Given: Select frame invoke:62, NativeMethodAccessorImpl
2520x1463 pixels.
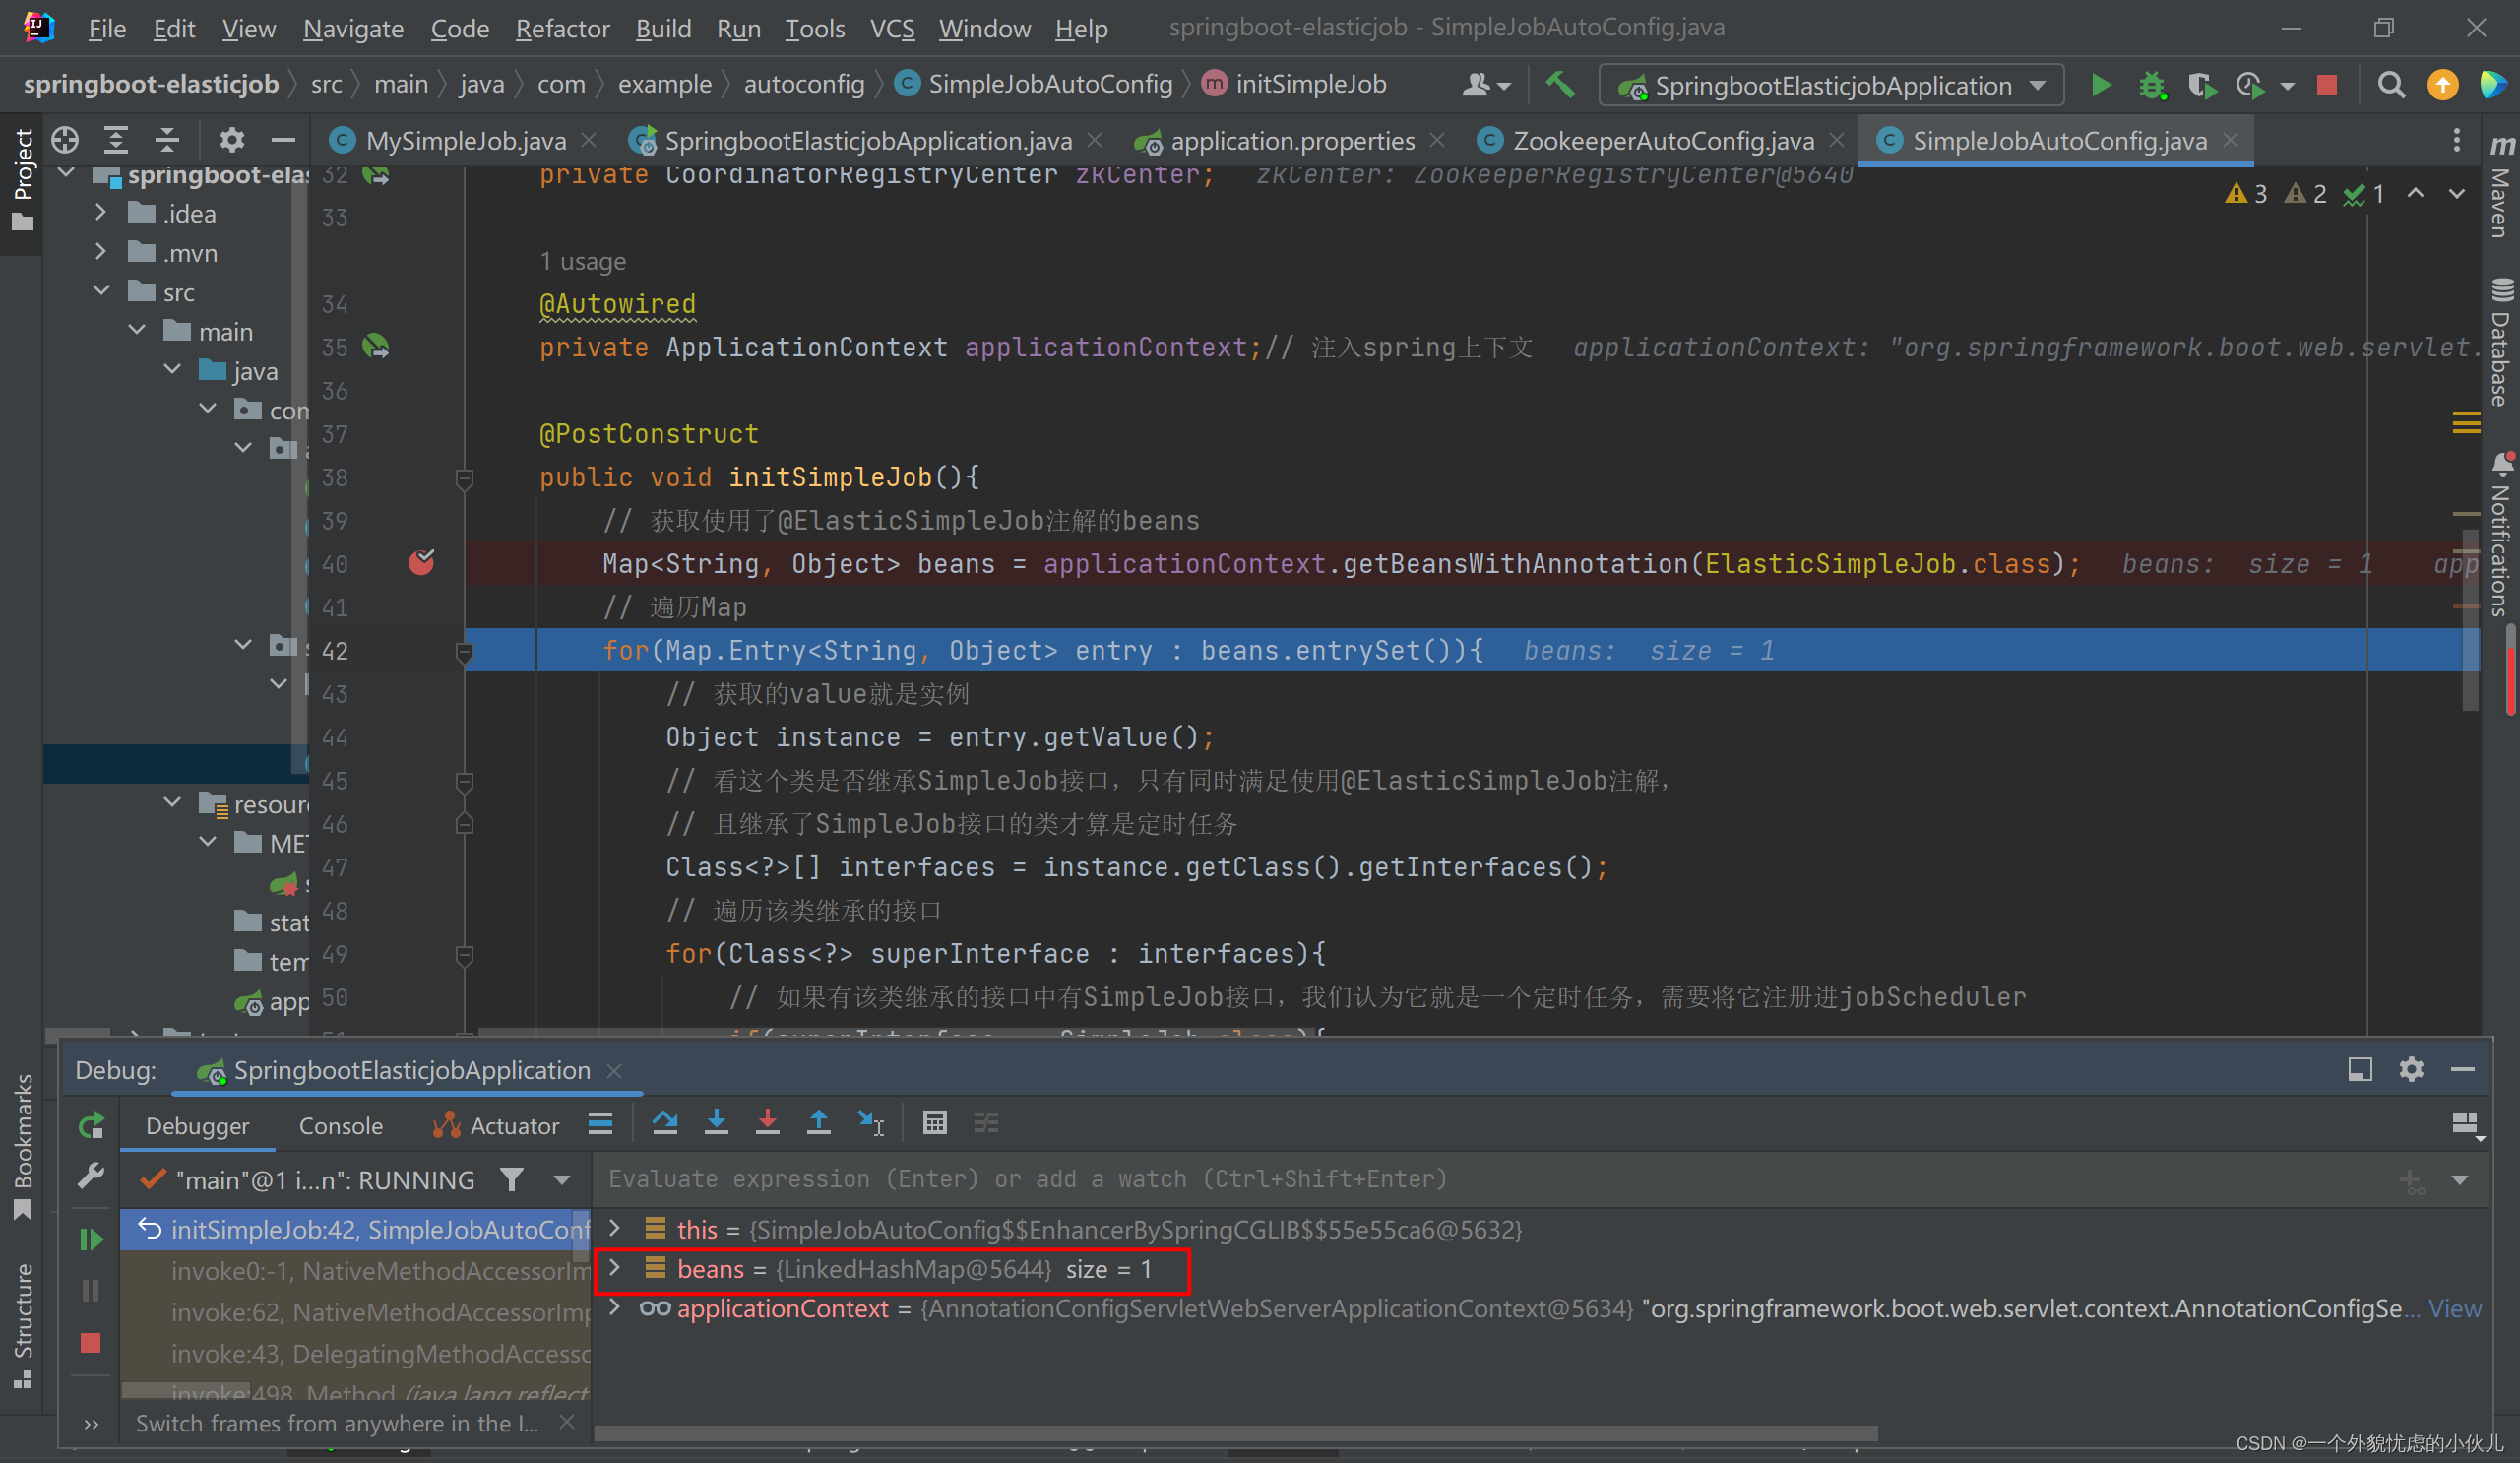Looking at the screenshot, I should pyautogui.click(x=380, y=1311).
